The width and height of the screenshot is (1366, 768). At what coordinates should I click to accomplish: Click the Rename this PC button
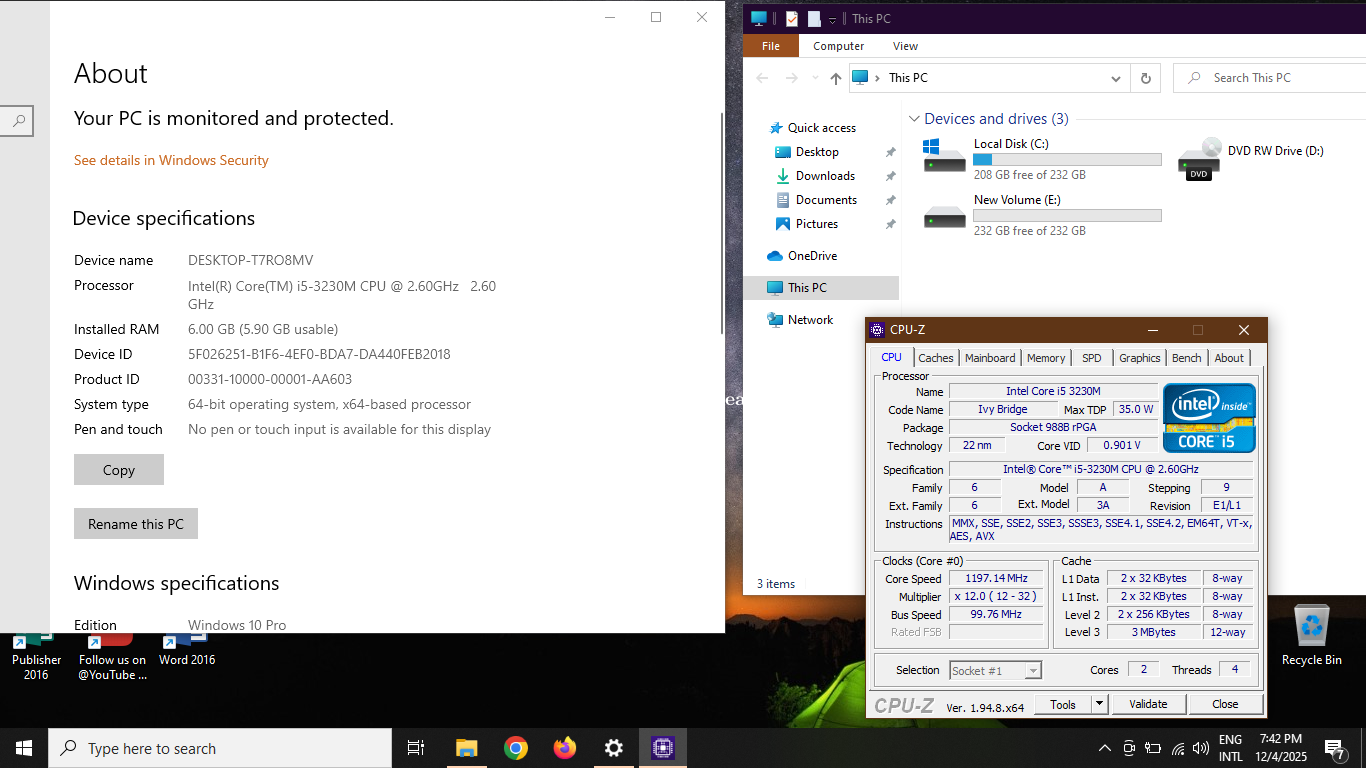click(x=136, y=524)
